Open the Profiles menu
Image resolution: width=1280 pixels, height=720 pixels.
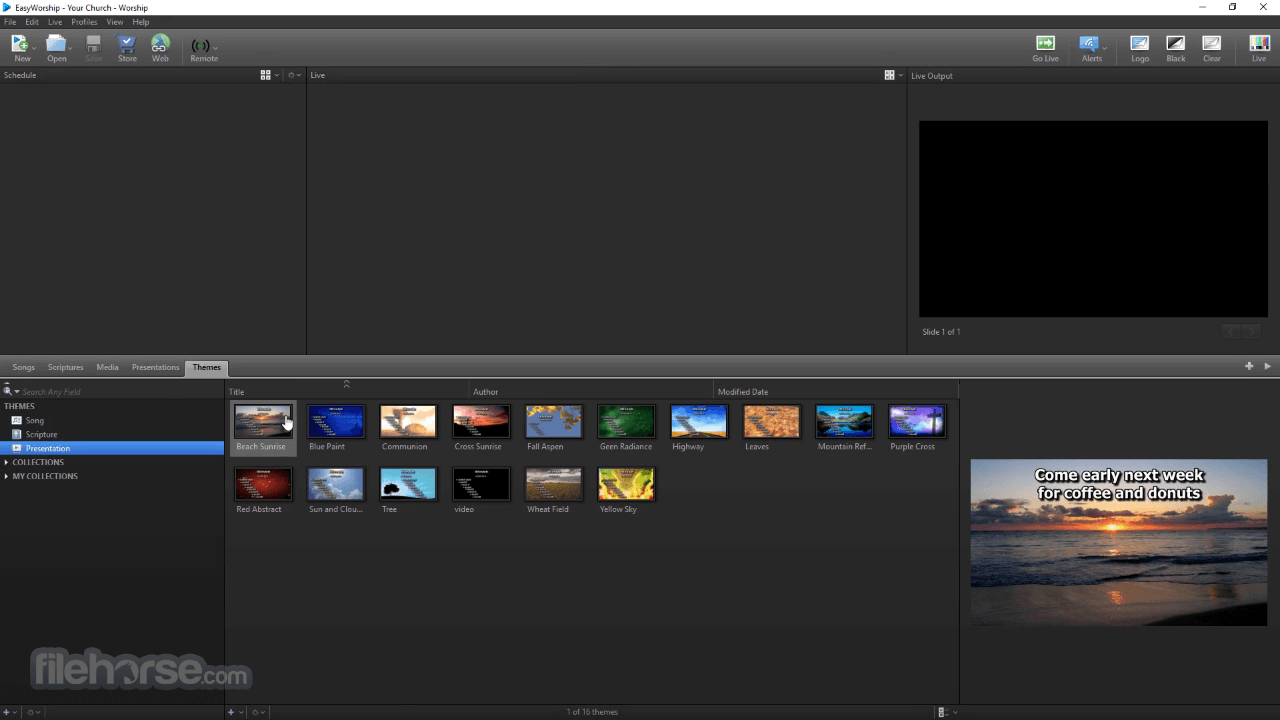click(x=84, y=22)
